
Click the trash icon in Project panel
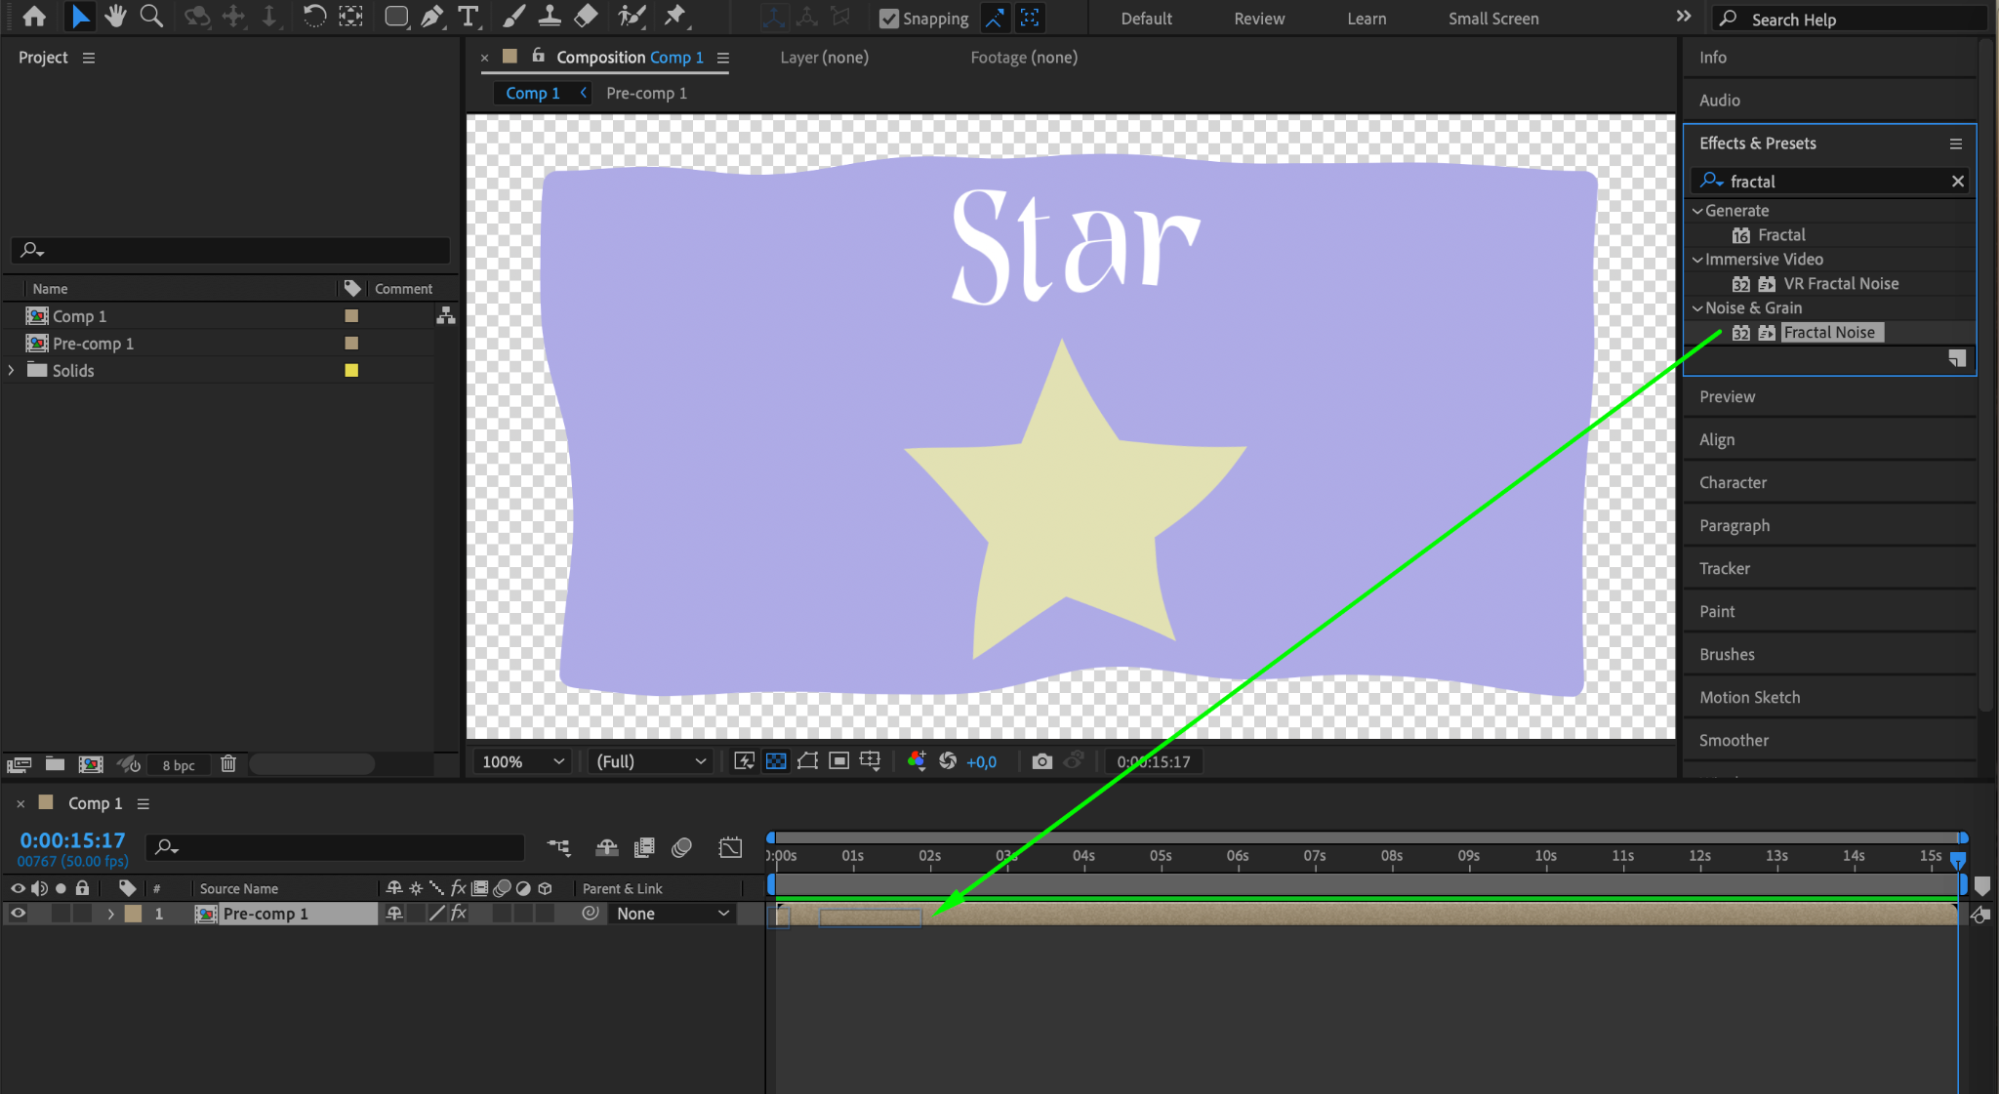[x=228, y=764]
